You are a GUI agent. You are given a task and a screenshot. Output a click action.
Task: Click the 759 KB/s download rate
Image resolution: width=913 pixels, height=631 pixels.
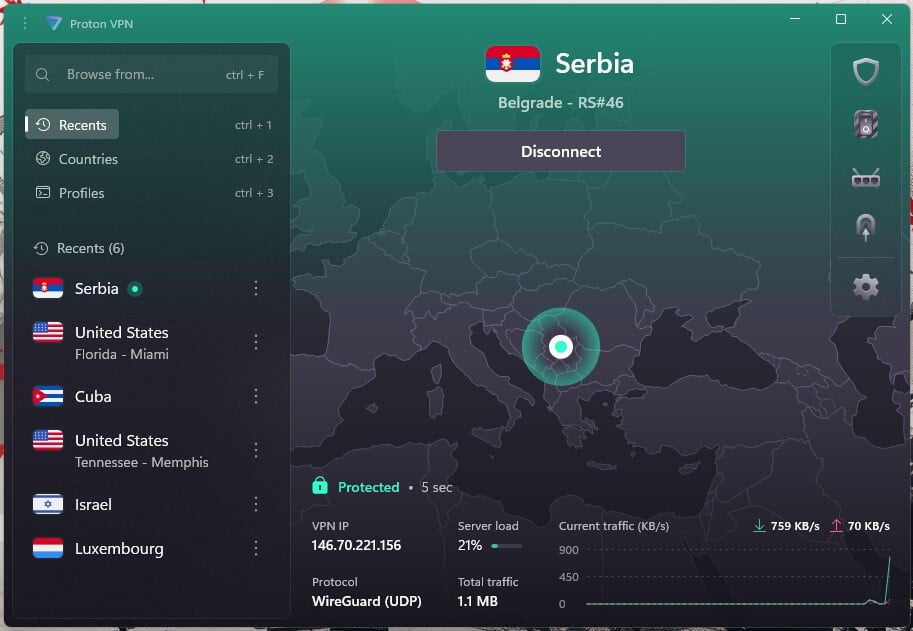[795, 526]
